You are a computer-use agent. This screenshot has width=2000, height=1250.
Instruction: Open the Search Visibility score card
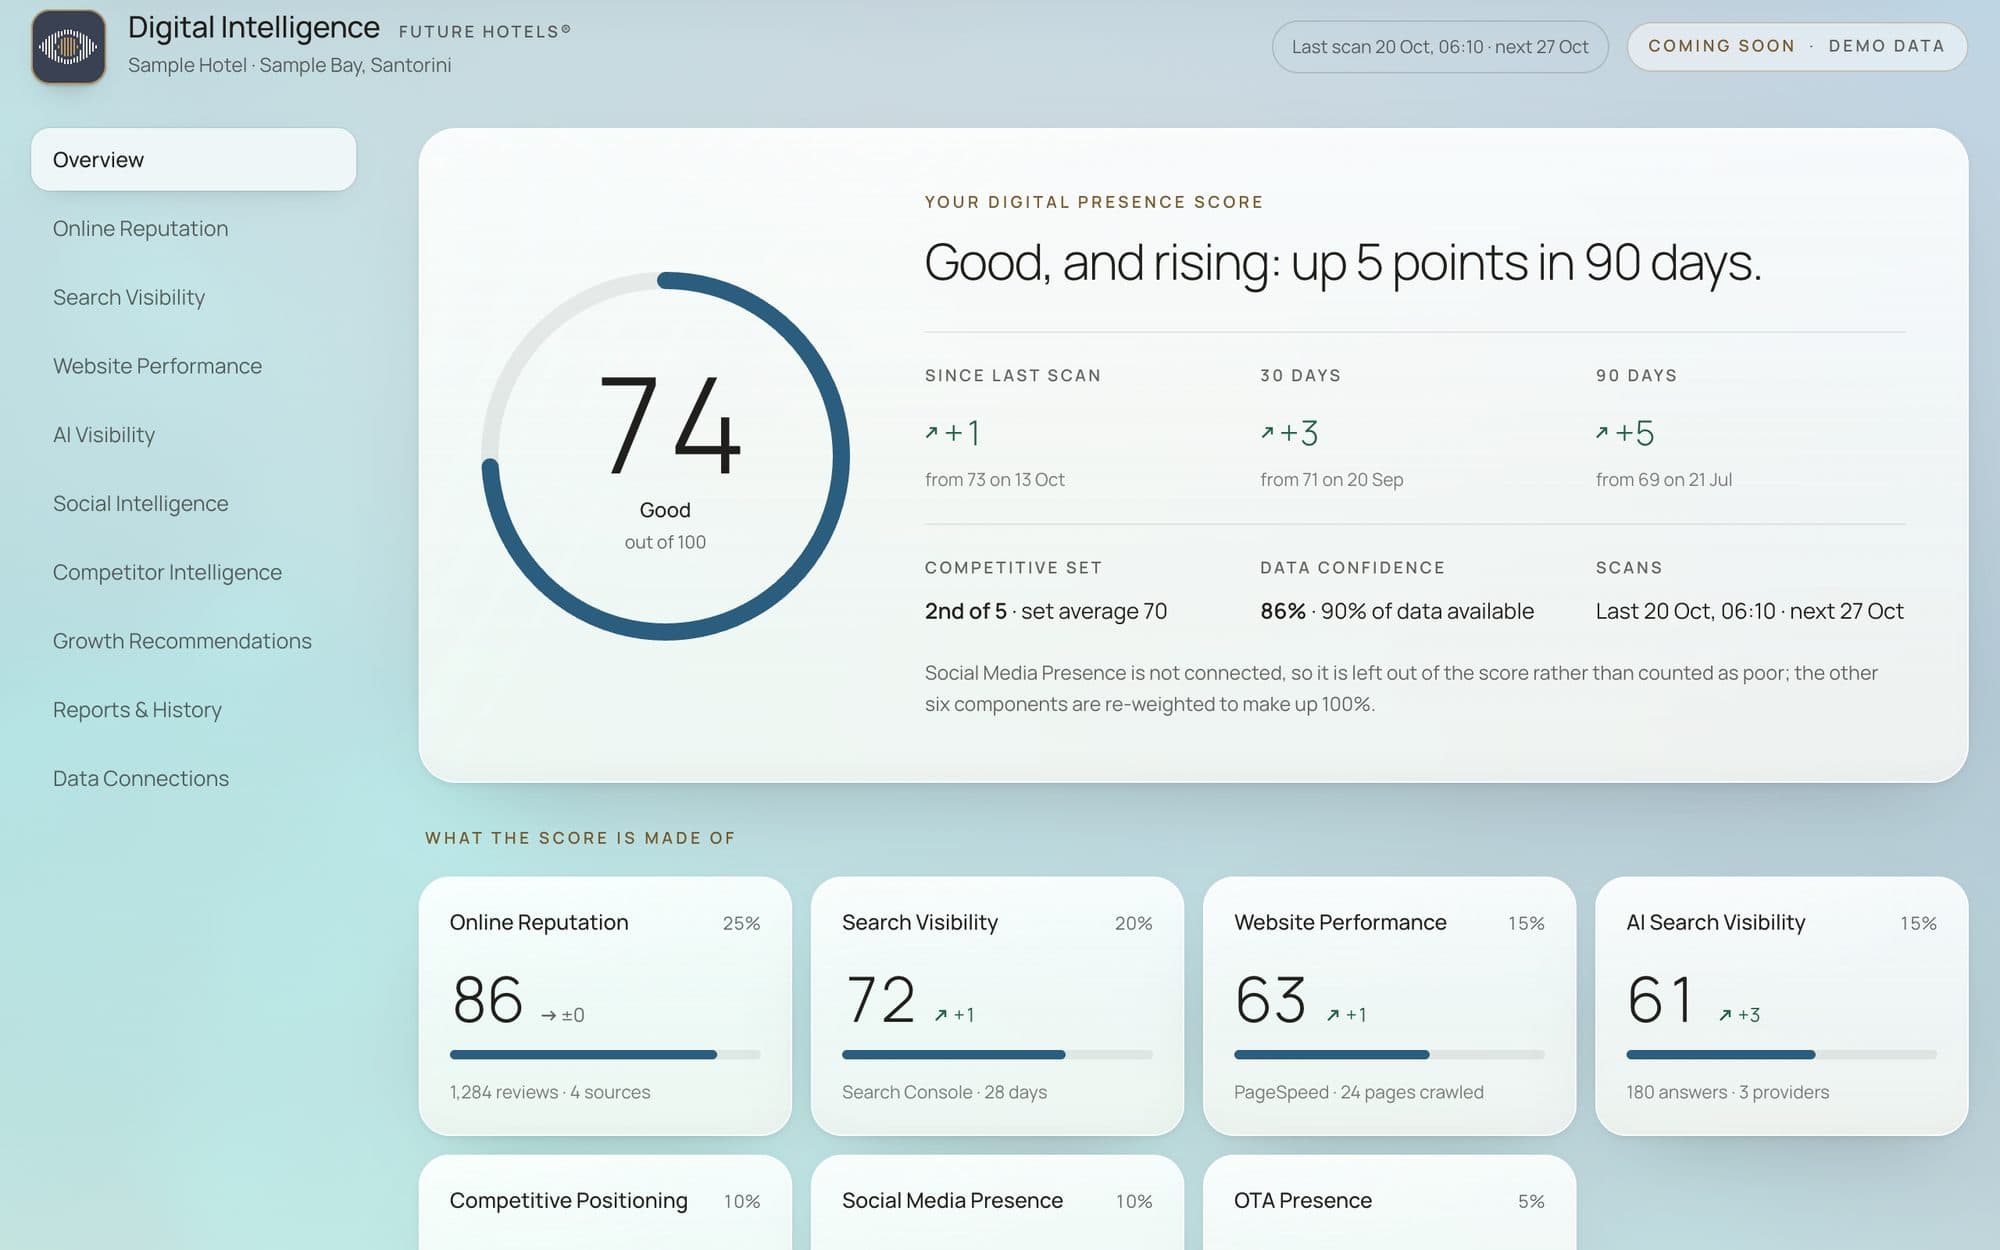click(x=997, y=1006)
